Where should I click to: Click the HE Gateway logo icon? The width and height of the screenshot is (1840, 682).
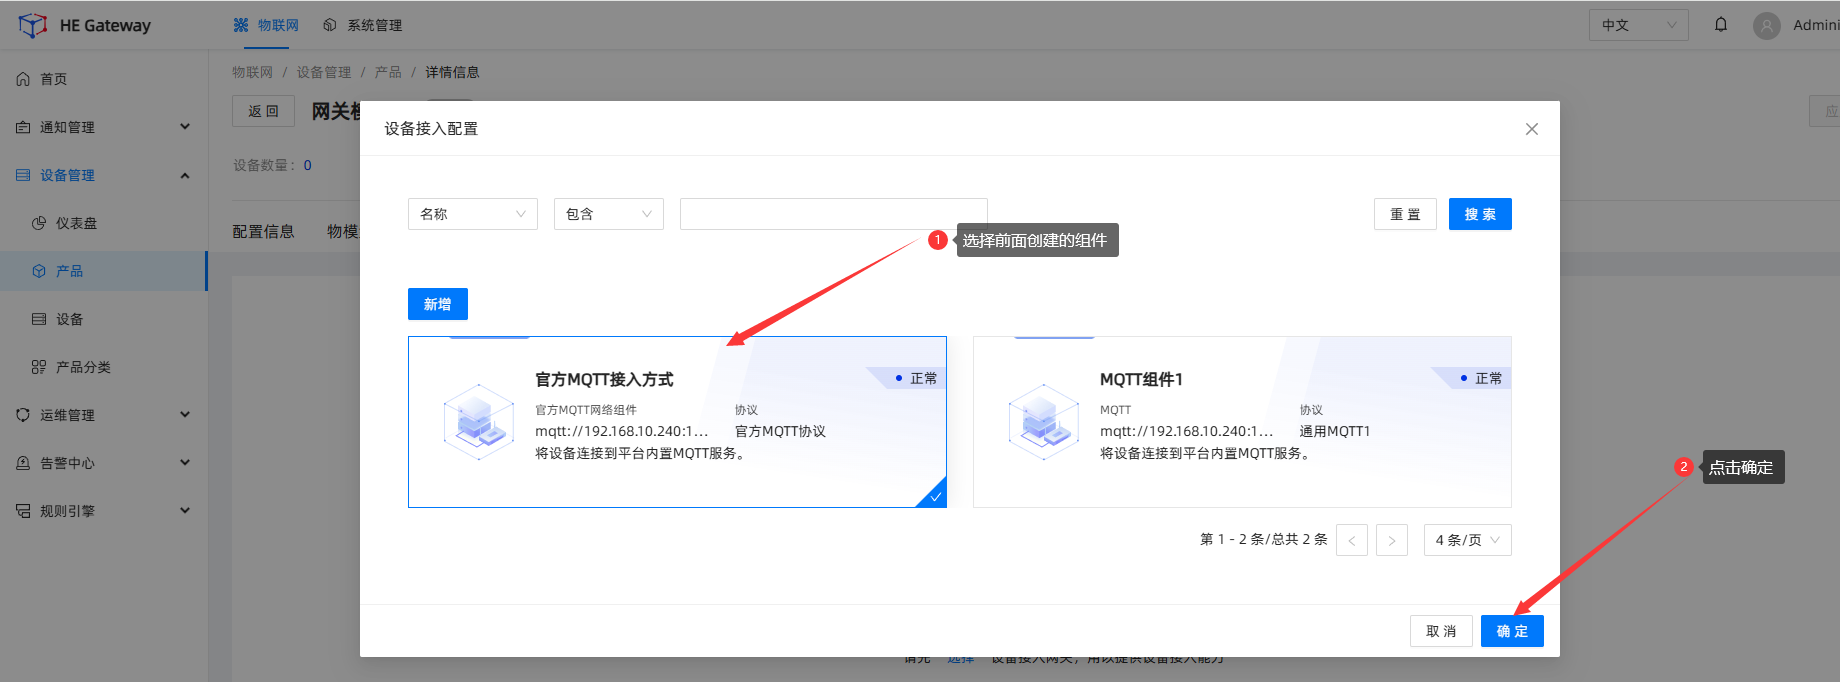(x=32, y=25)
